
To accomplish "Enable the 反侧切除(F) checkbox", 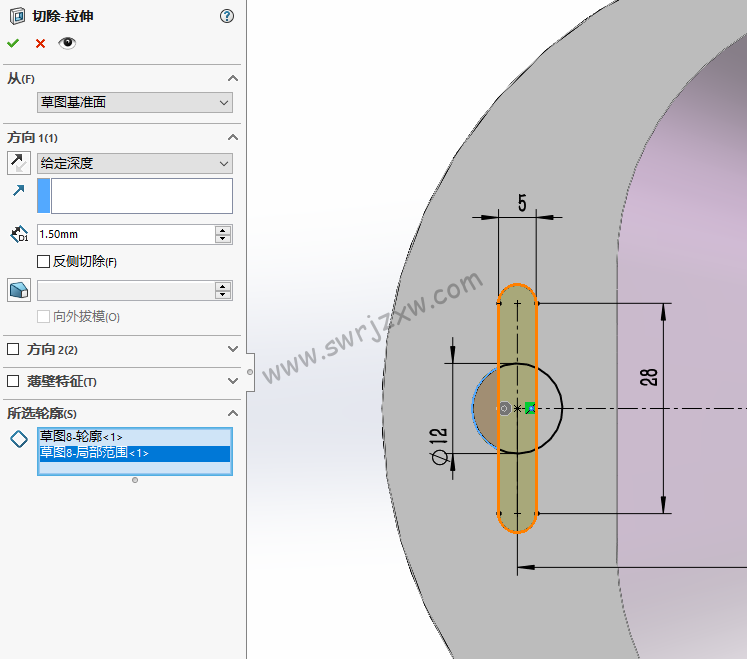I will pos(43,261).
